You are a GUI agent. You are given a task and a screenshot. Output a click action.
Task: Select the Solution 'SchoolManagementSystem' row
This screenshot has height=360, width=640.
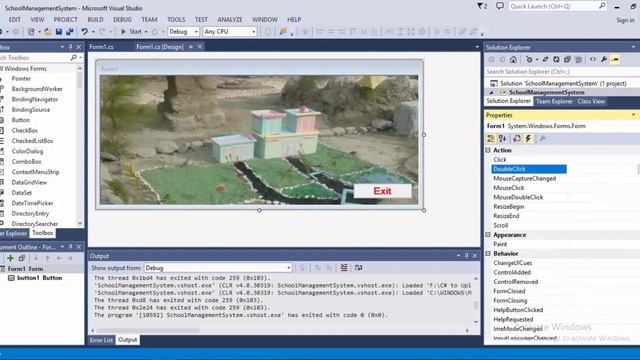coord(562,83)
